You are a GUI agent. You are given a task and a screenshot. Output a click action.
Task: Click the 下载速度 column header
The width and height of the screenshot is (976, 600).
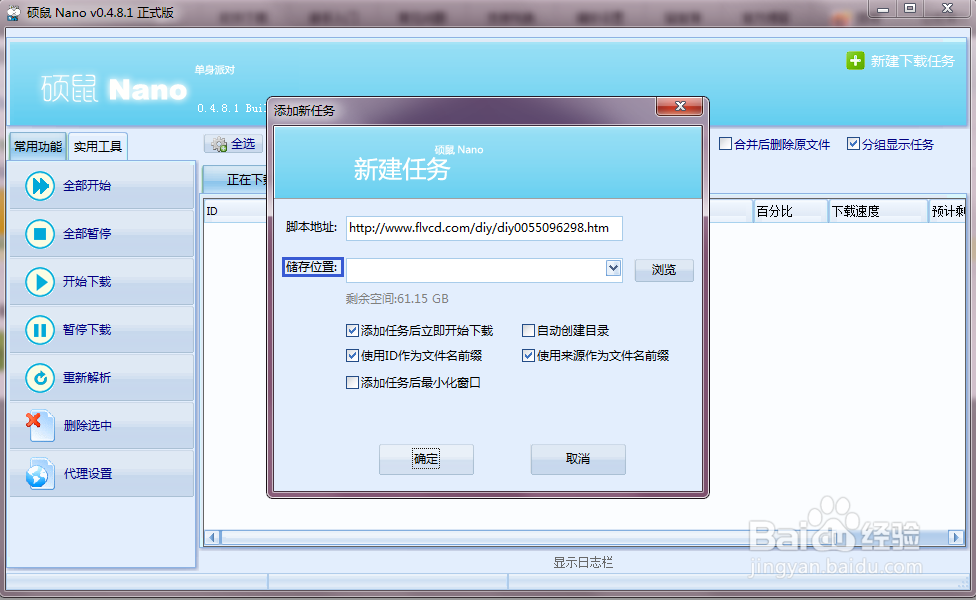pyautogui.click(x=878, y=211)
